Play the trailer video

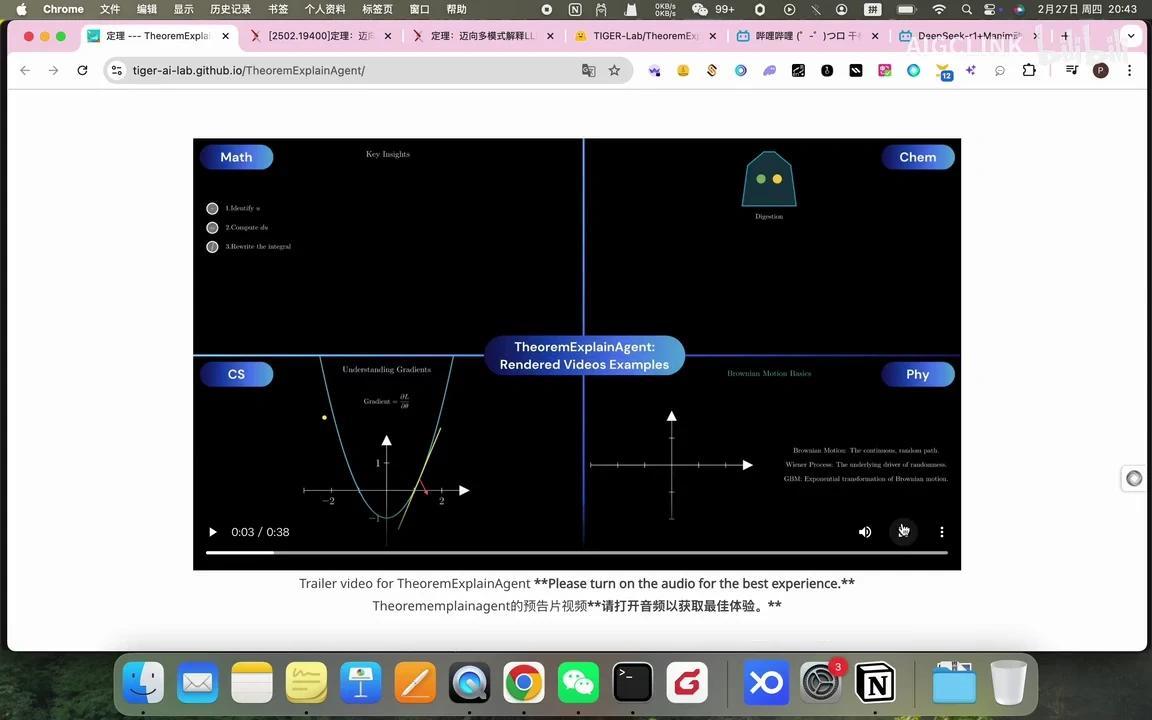pyautogui.click(x=213, y=532)
